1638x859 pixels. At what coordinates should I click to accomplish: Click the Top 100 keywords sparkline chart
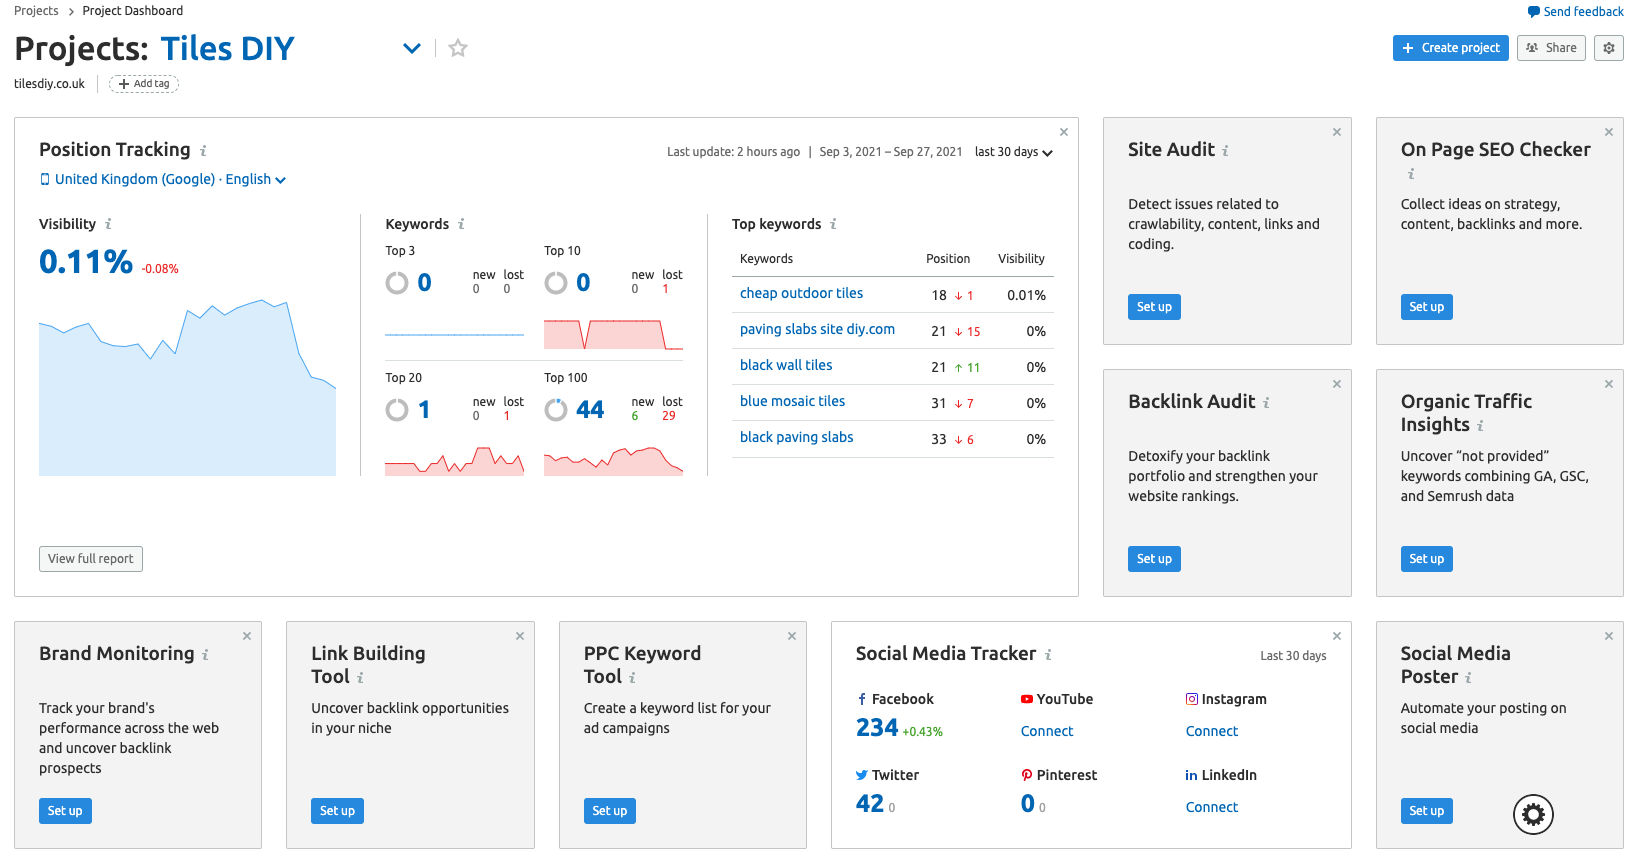tap(613, 461)
